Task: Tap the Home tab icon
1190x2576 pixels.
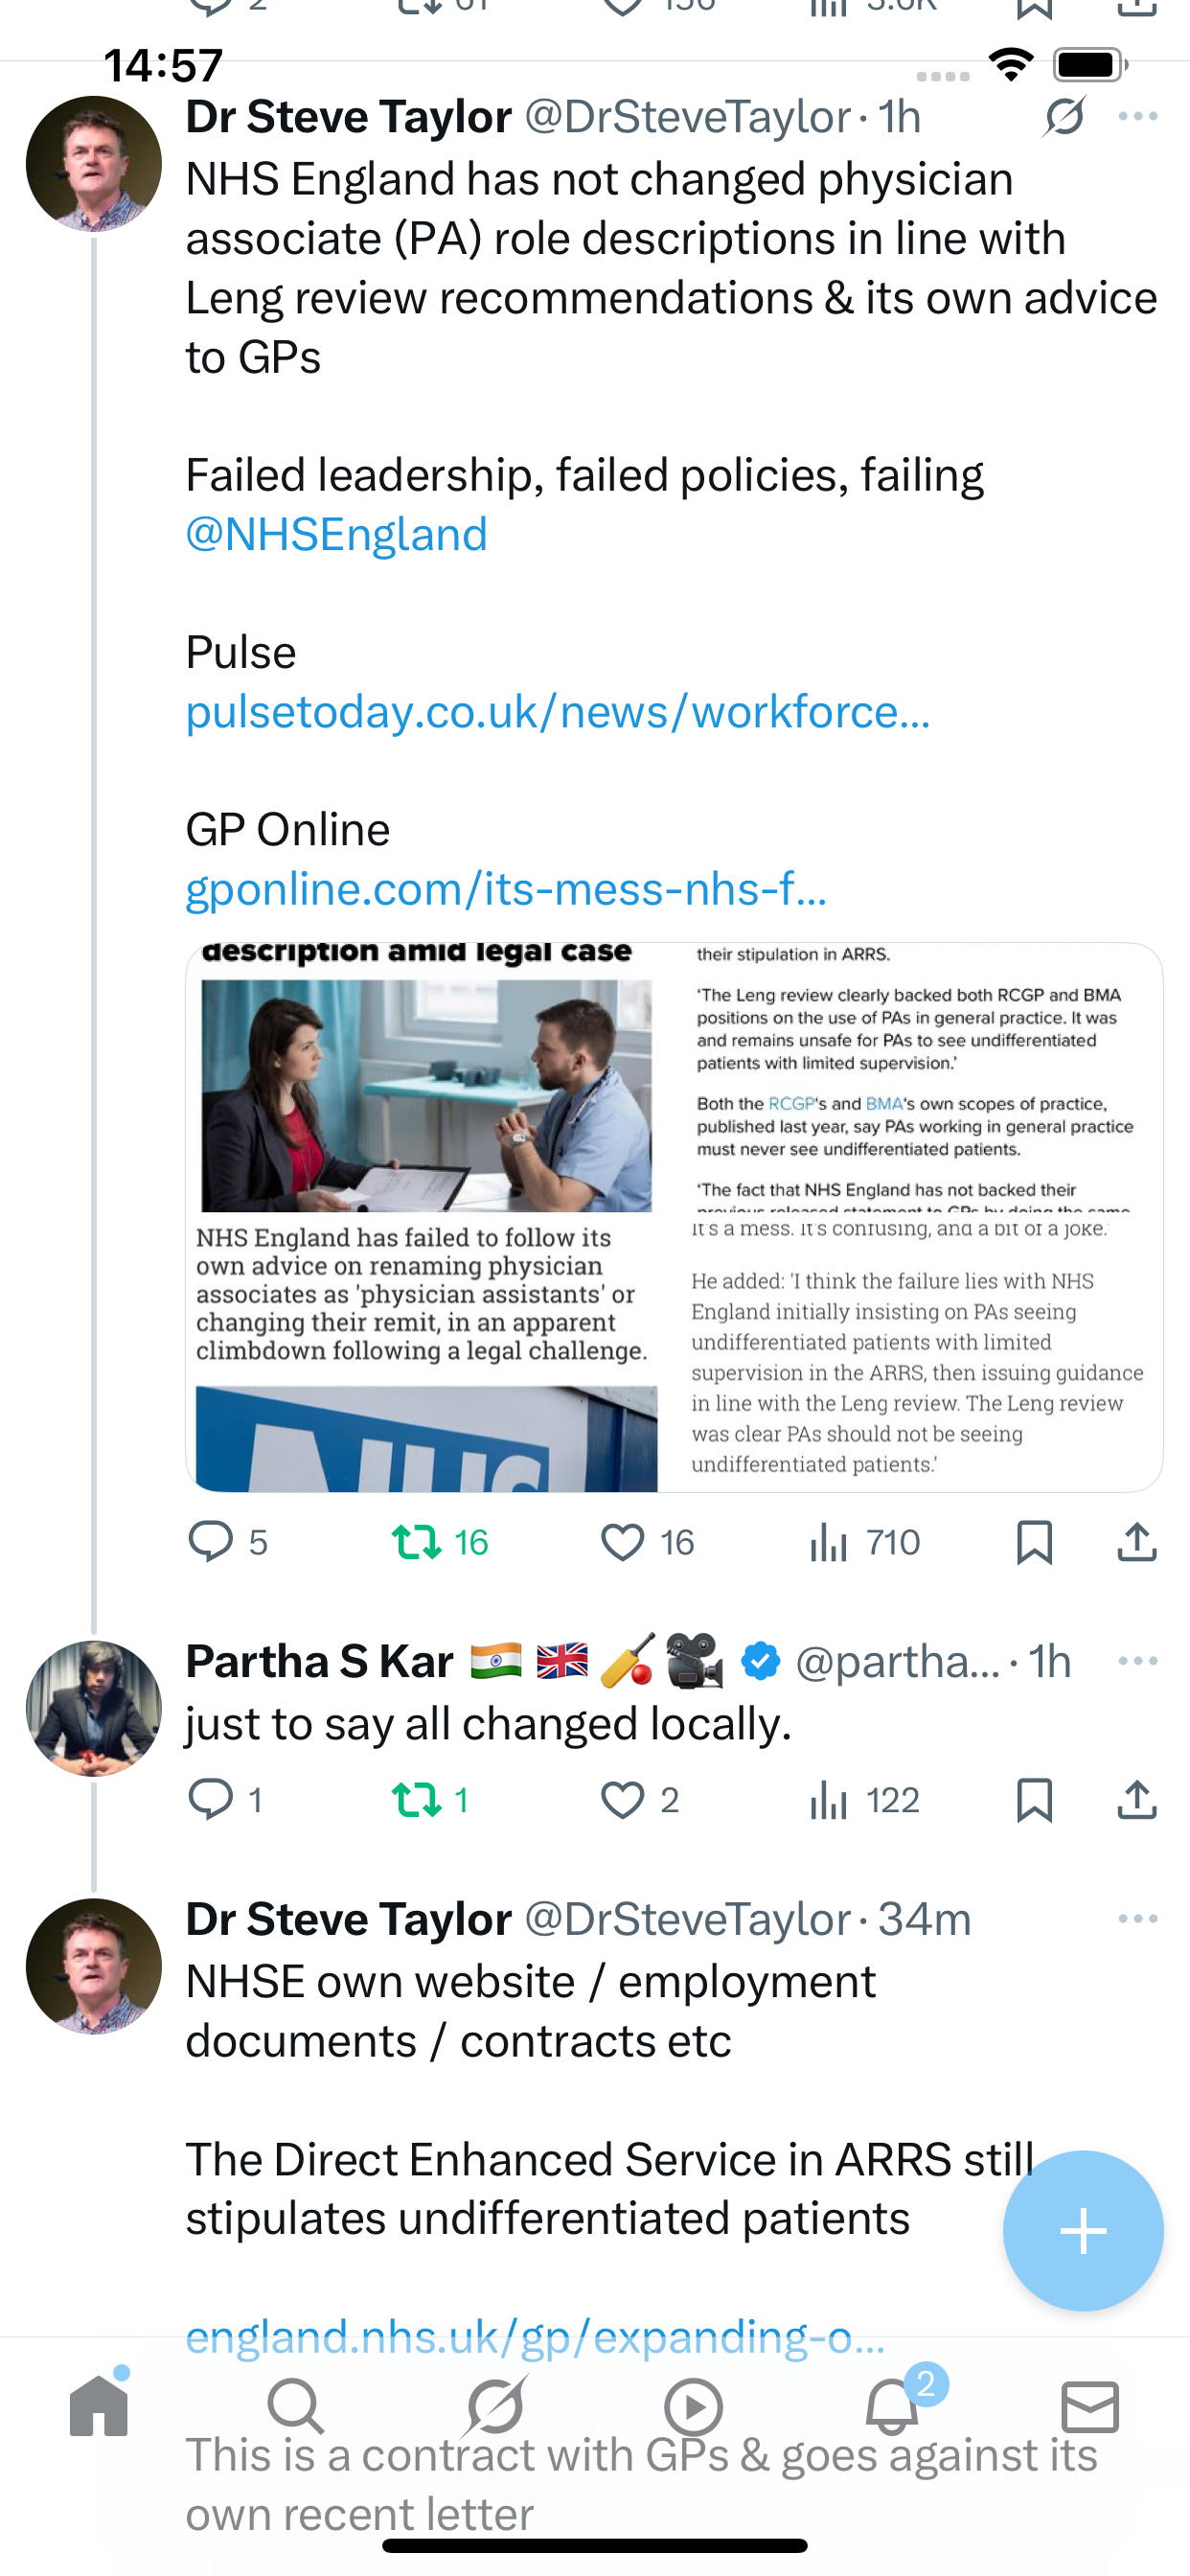Action: pos(99,2405)
